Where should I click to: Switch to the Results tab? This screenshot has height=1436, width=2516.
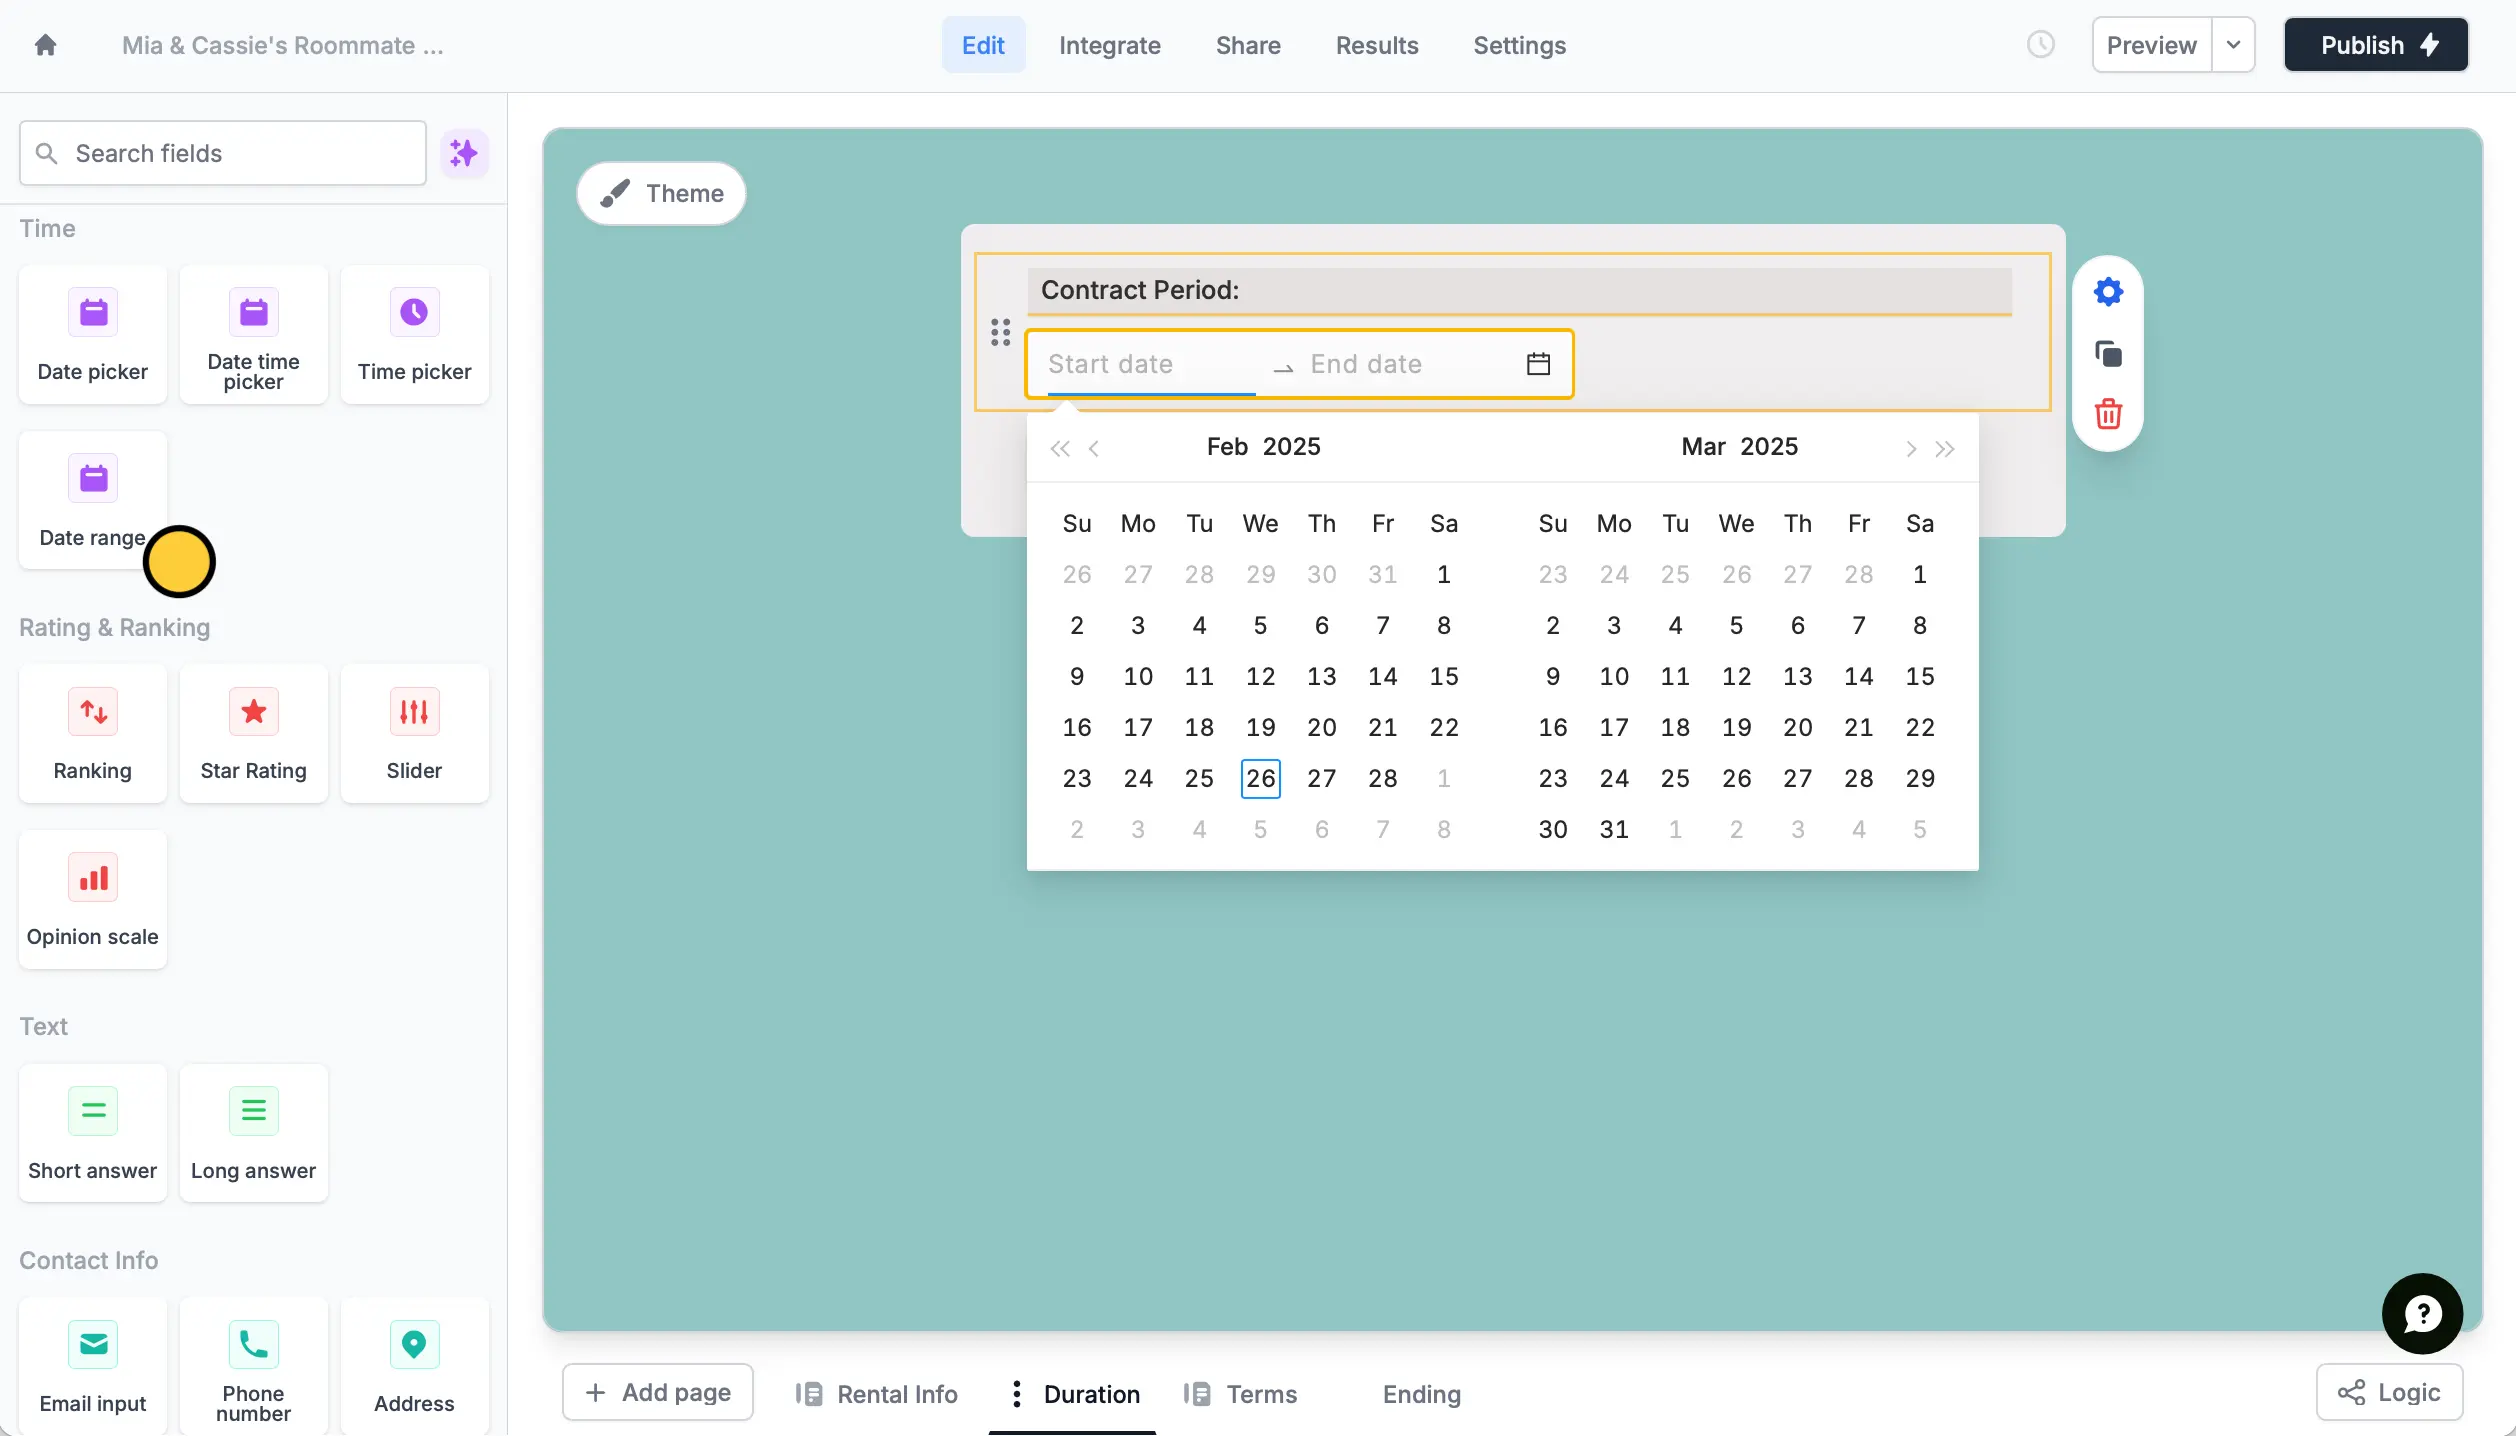1377,45
